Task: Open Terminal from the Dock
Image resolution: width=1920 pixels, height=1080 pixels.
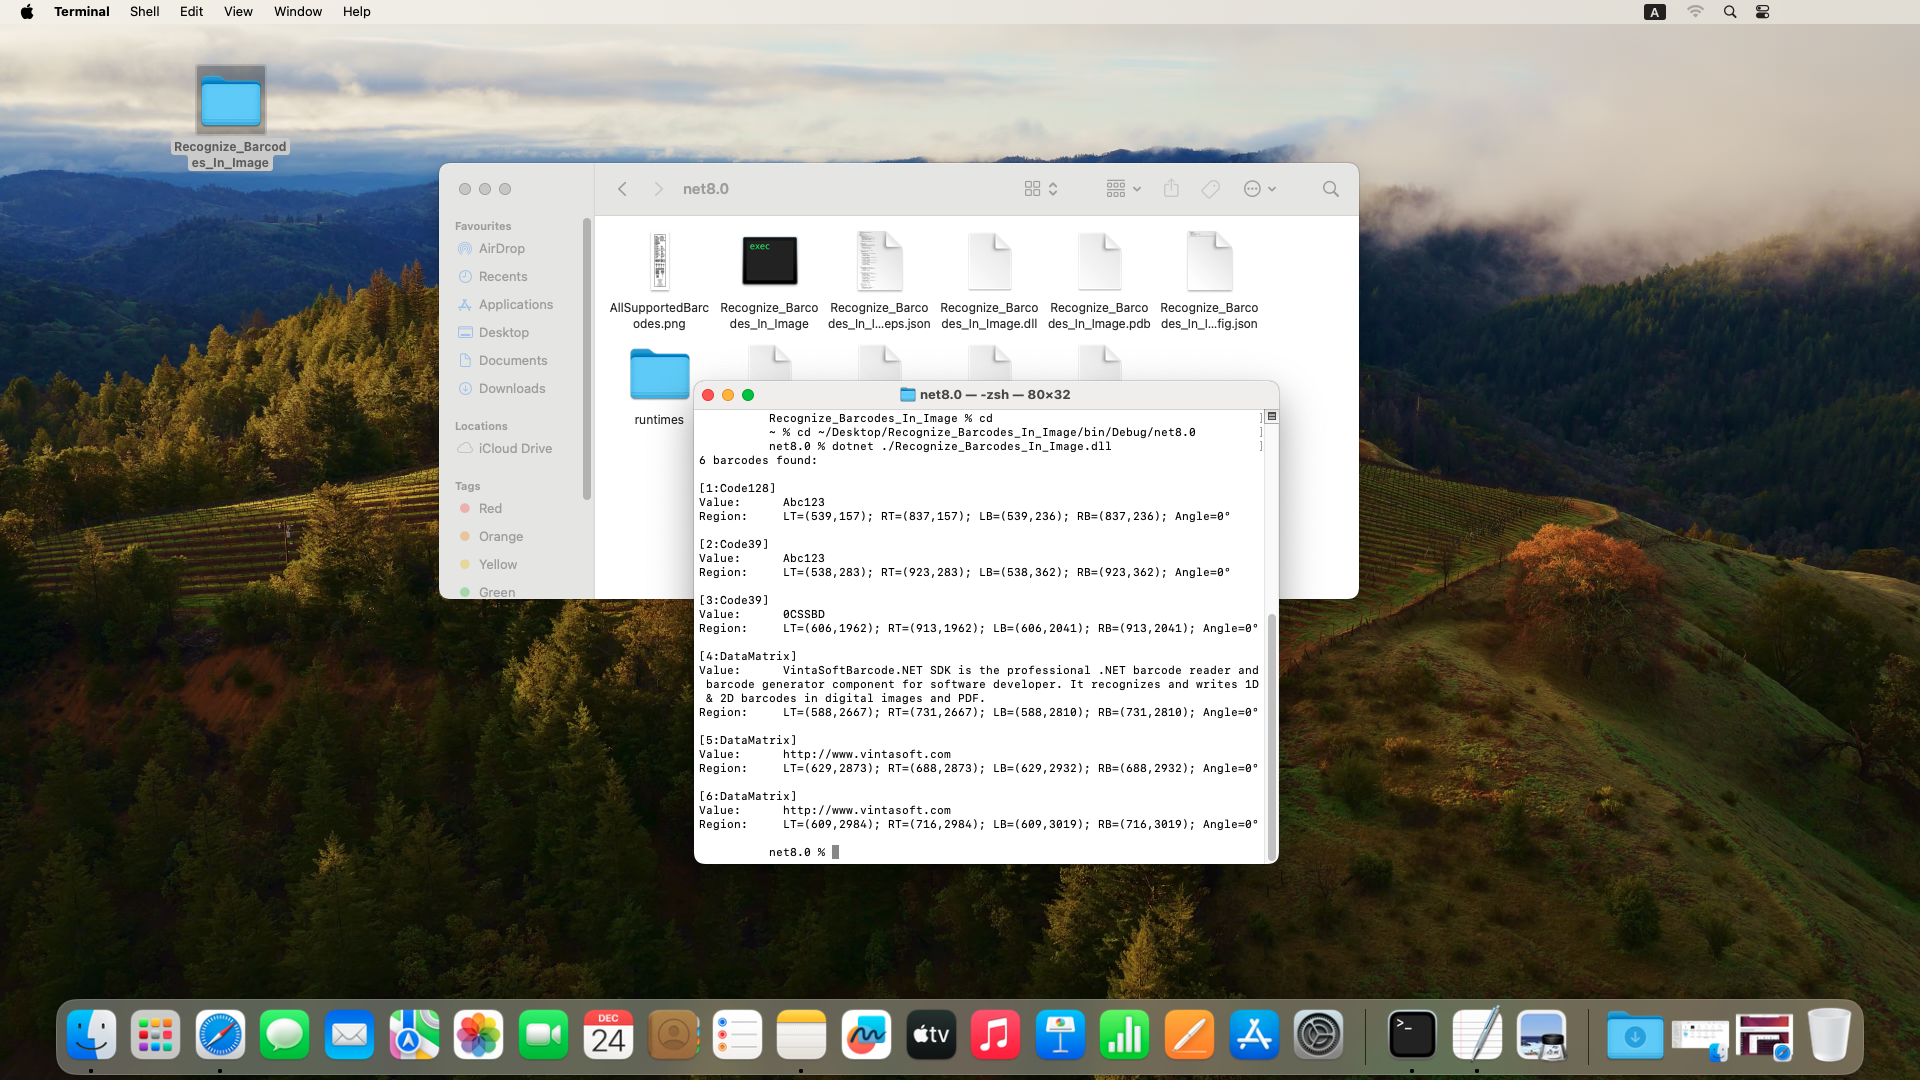Action: pyautogui.click(x=1412, y=1035)
